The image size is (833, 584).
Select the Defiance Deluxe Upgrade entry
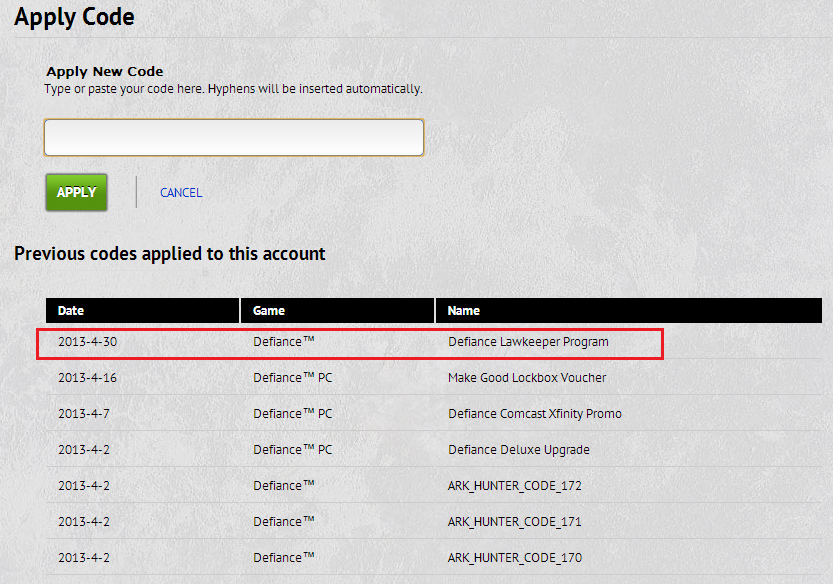[518, 450]
